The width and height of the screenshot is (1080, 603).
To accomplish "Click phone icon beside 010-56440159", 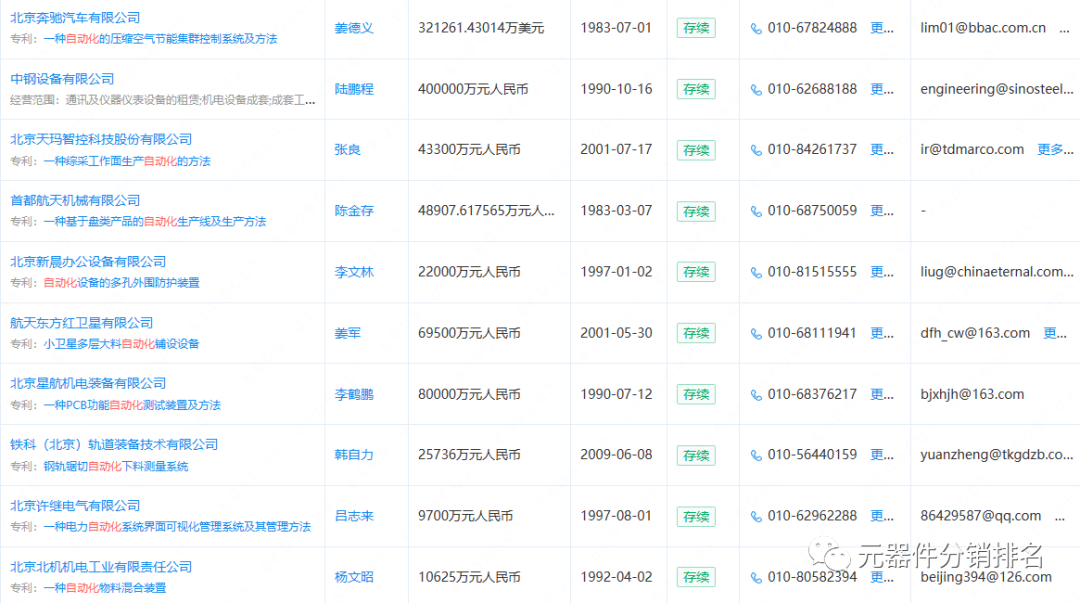I will pos(756,456).
